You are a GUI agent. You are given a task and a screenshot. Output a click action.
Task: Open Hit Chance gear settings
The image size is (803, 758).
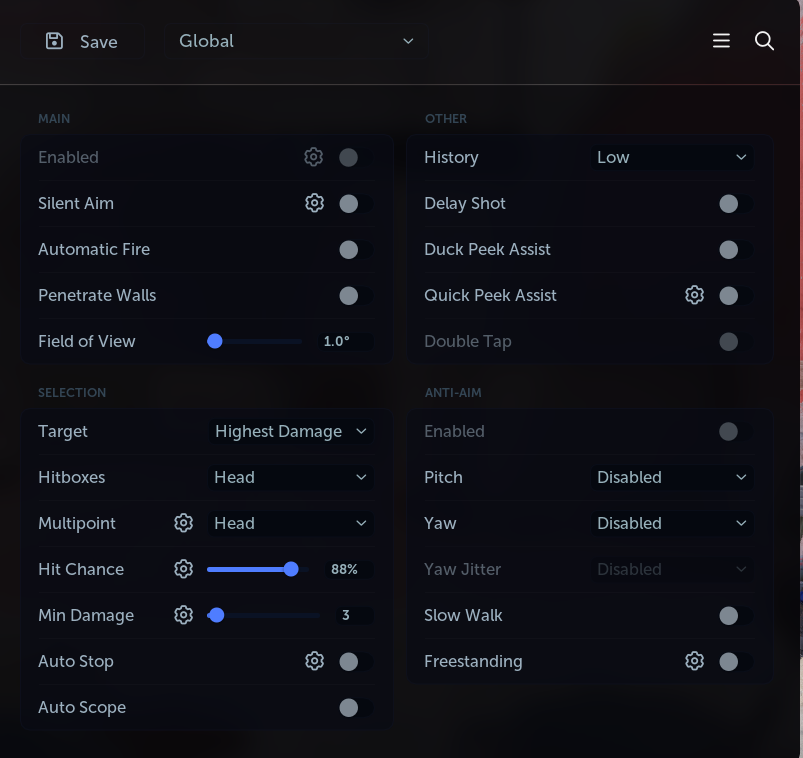click(183, 569)
